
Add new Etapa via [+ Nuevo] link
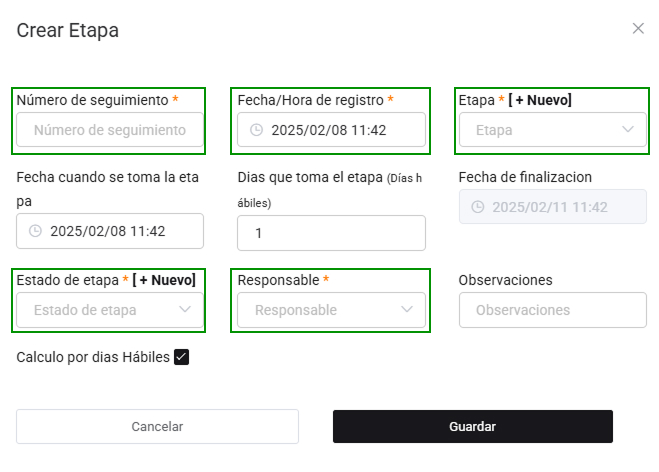[x=540, y=100]
